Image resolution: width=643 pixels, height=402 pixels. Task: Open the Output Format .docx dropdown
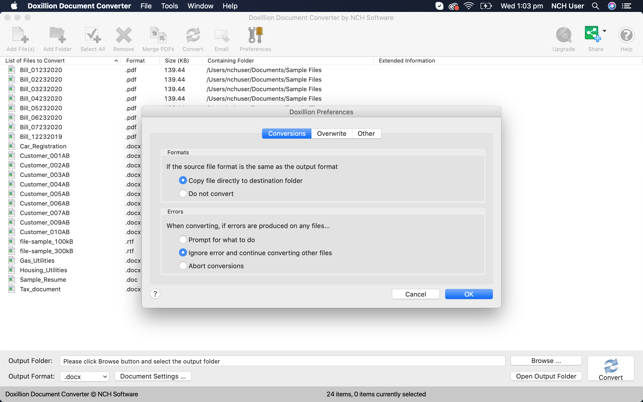[x=85, y=376]
